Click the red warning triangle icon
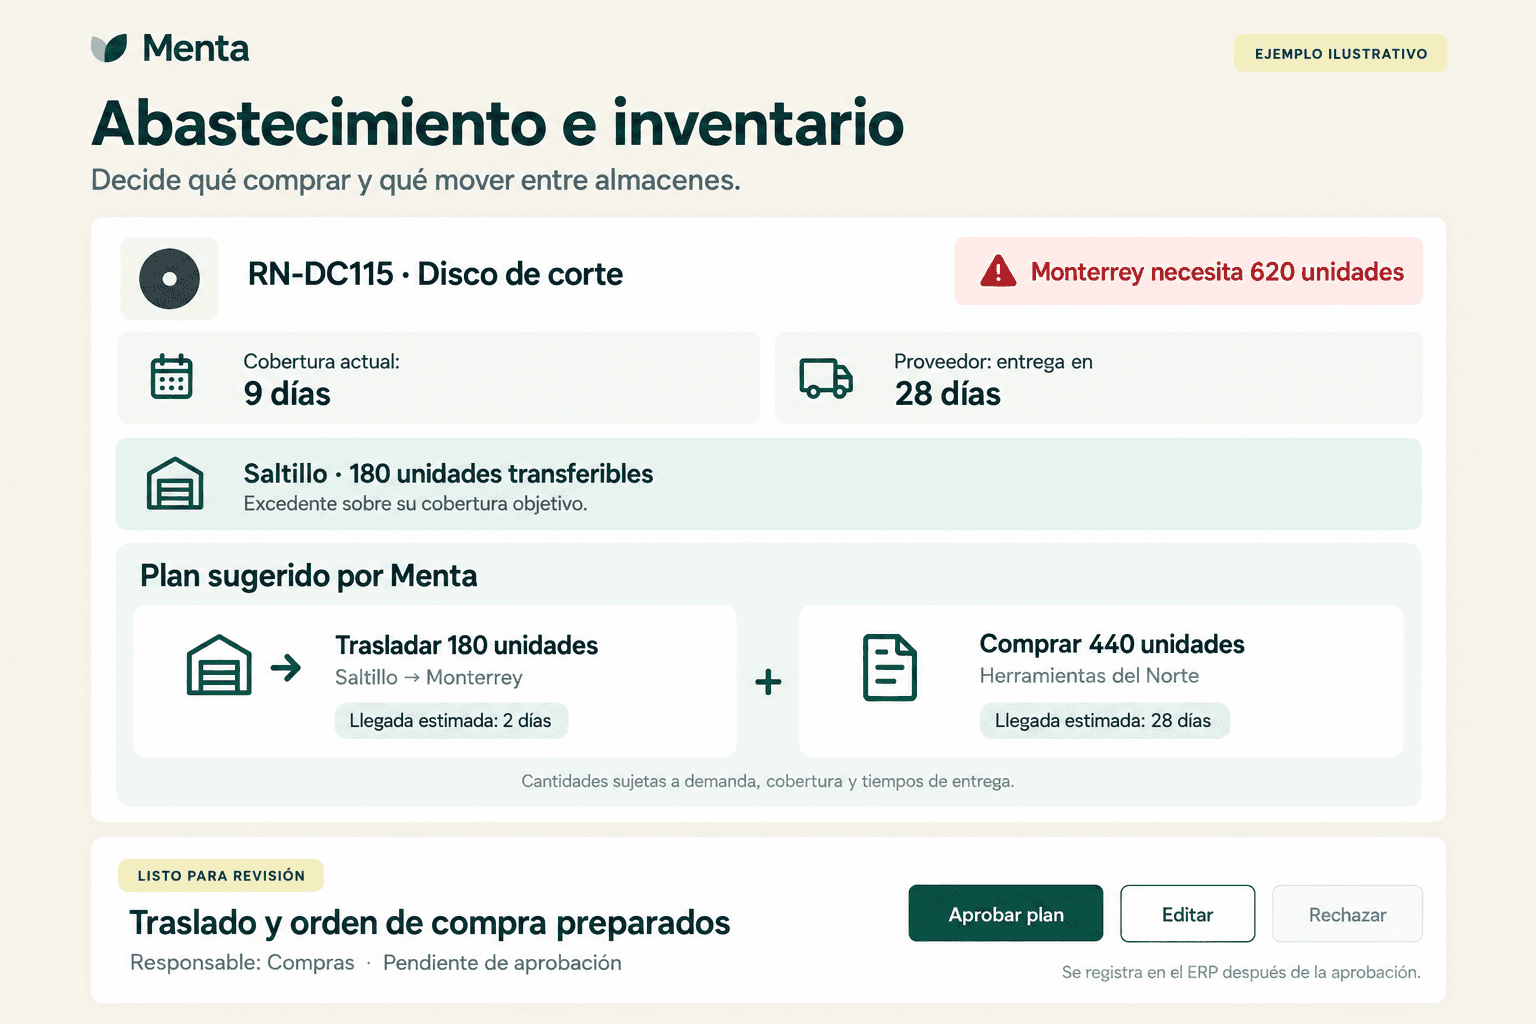 tap(998, 271)
